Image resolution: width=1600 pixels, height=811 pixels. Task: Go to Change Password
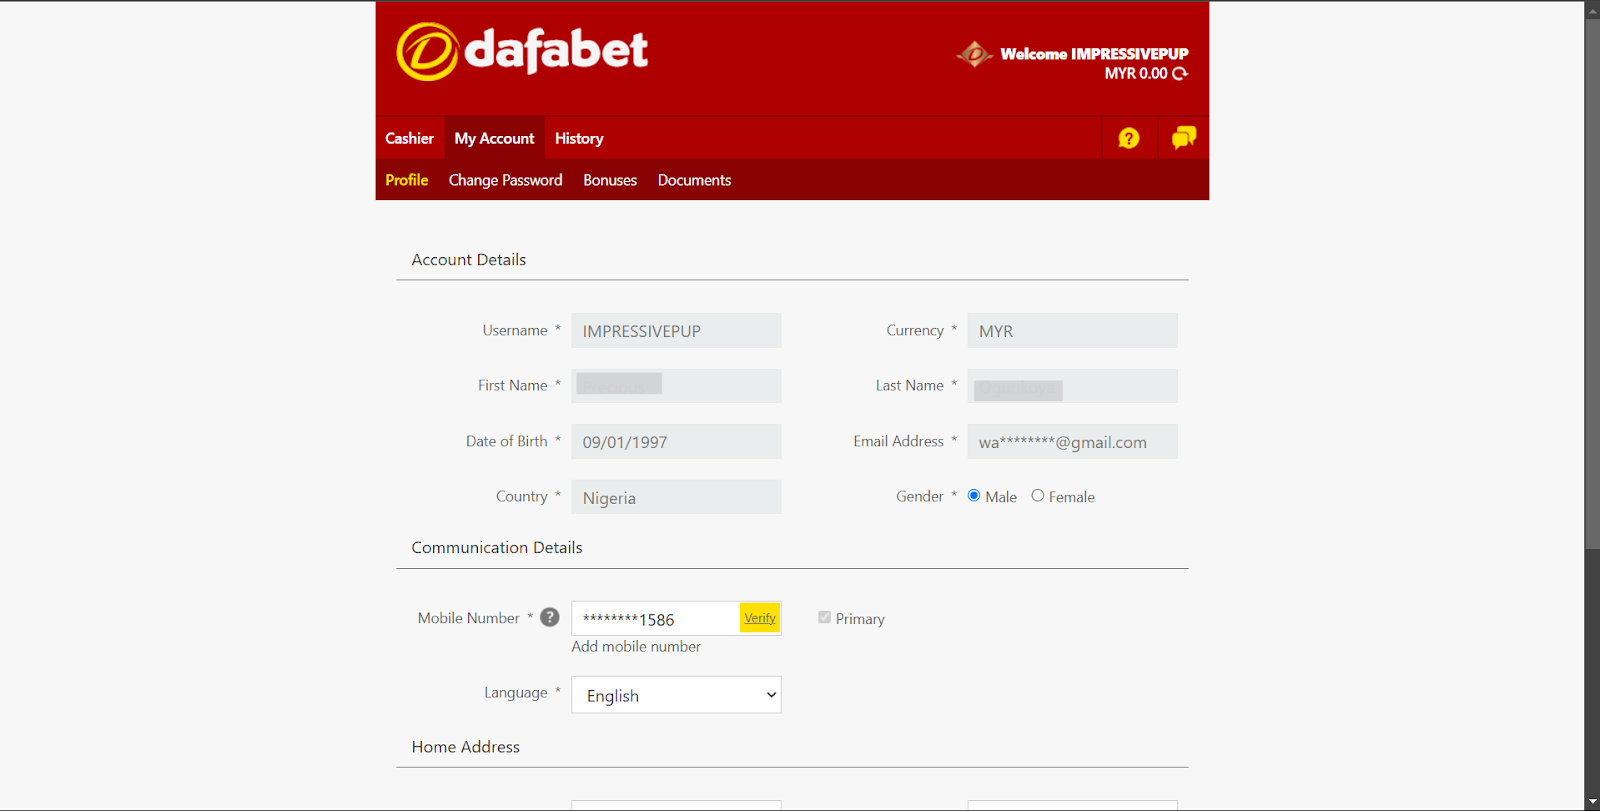(505, 180)
